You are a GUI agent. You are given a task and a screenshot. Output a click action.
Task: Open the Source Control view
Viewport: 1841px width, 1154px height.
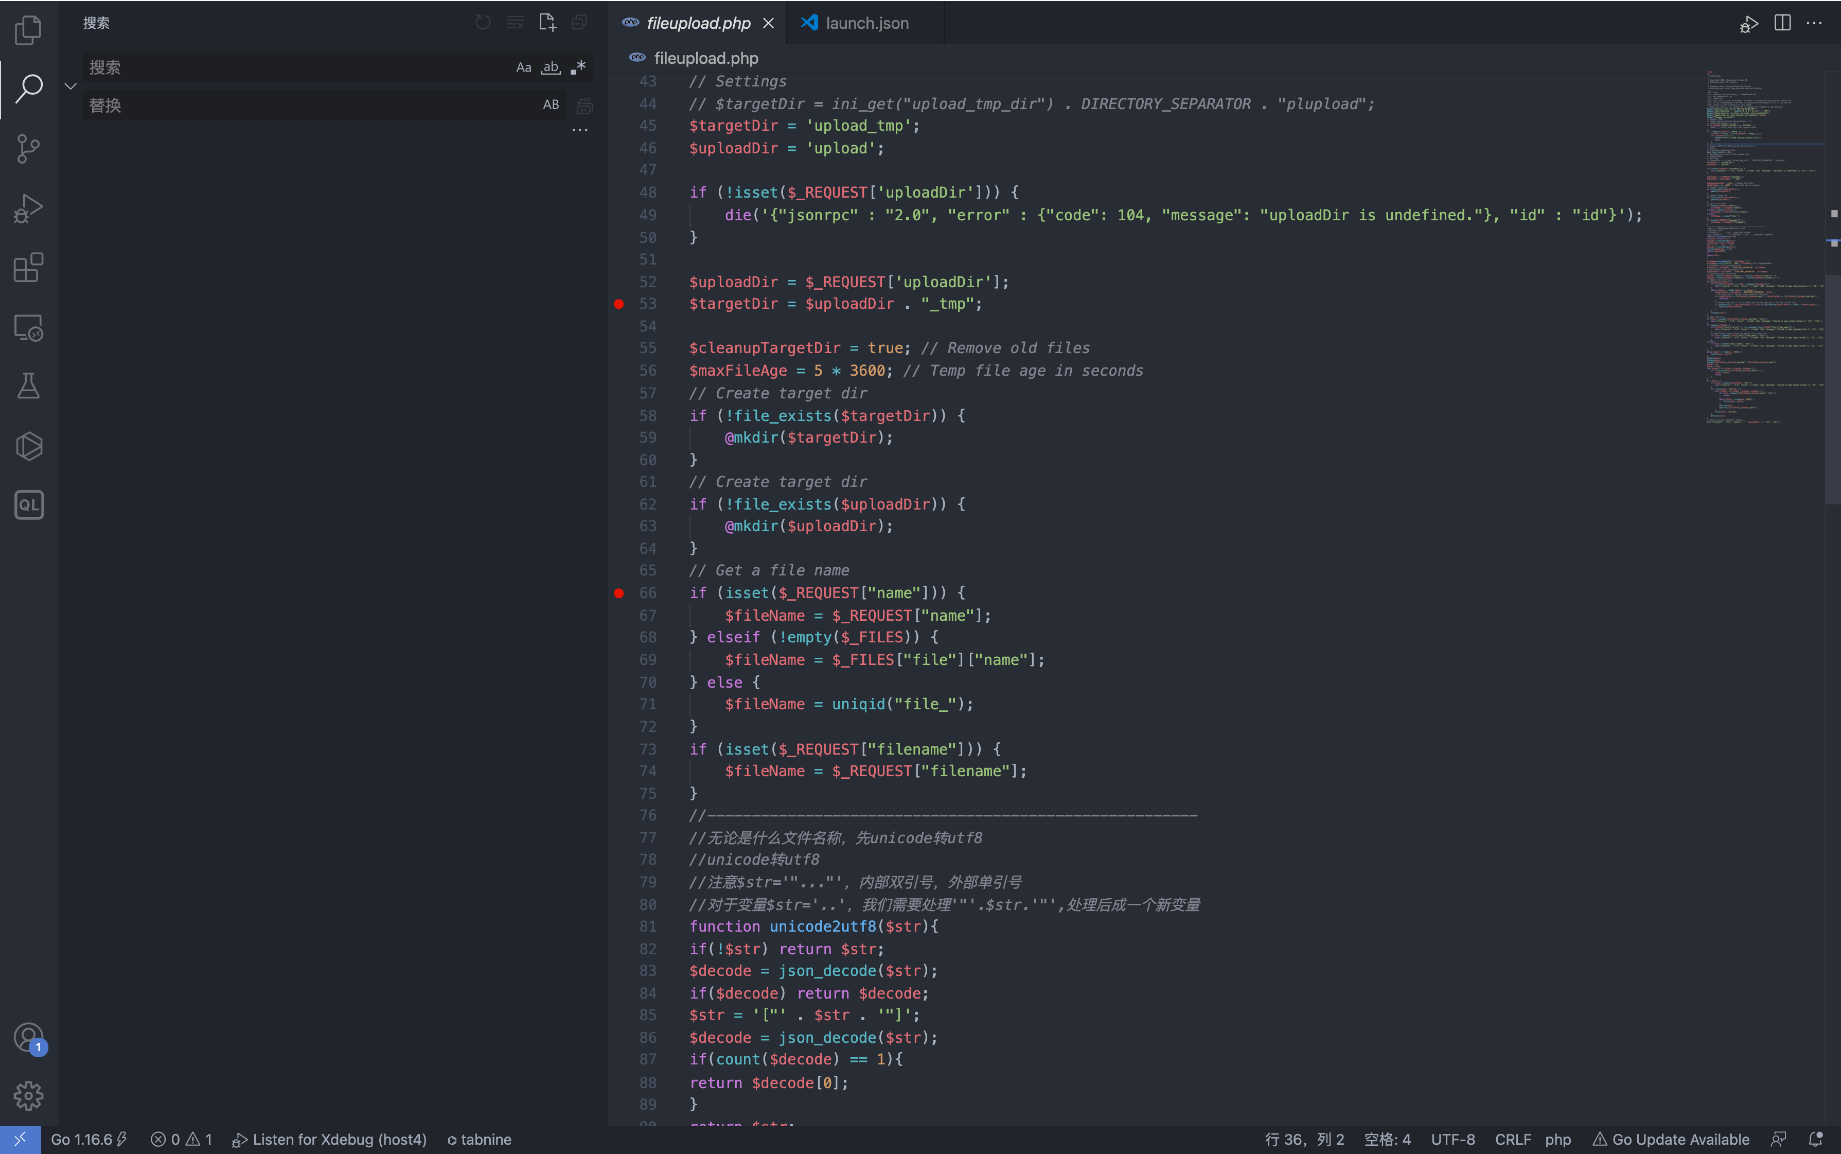point(29,149)
